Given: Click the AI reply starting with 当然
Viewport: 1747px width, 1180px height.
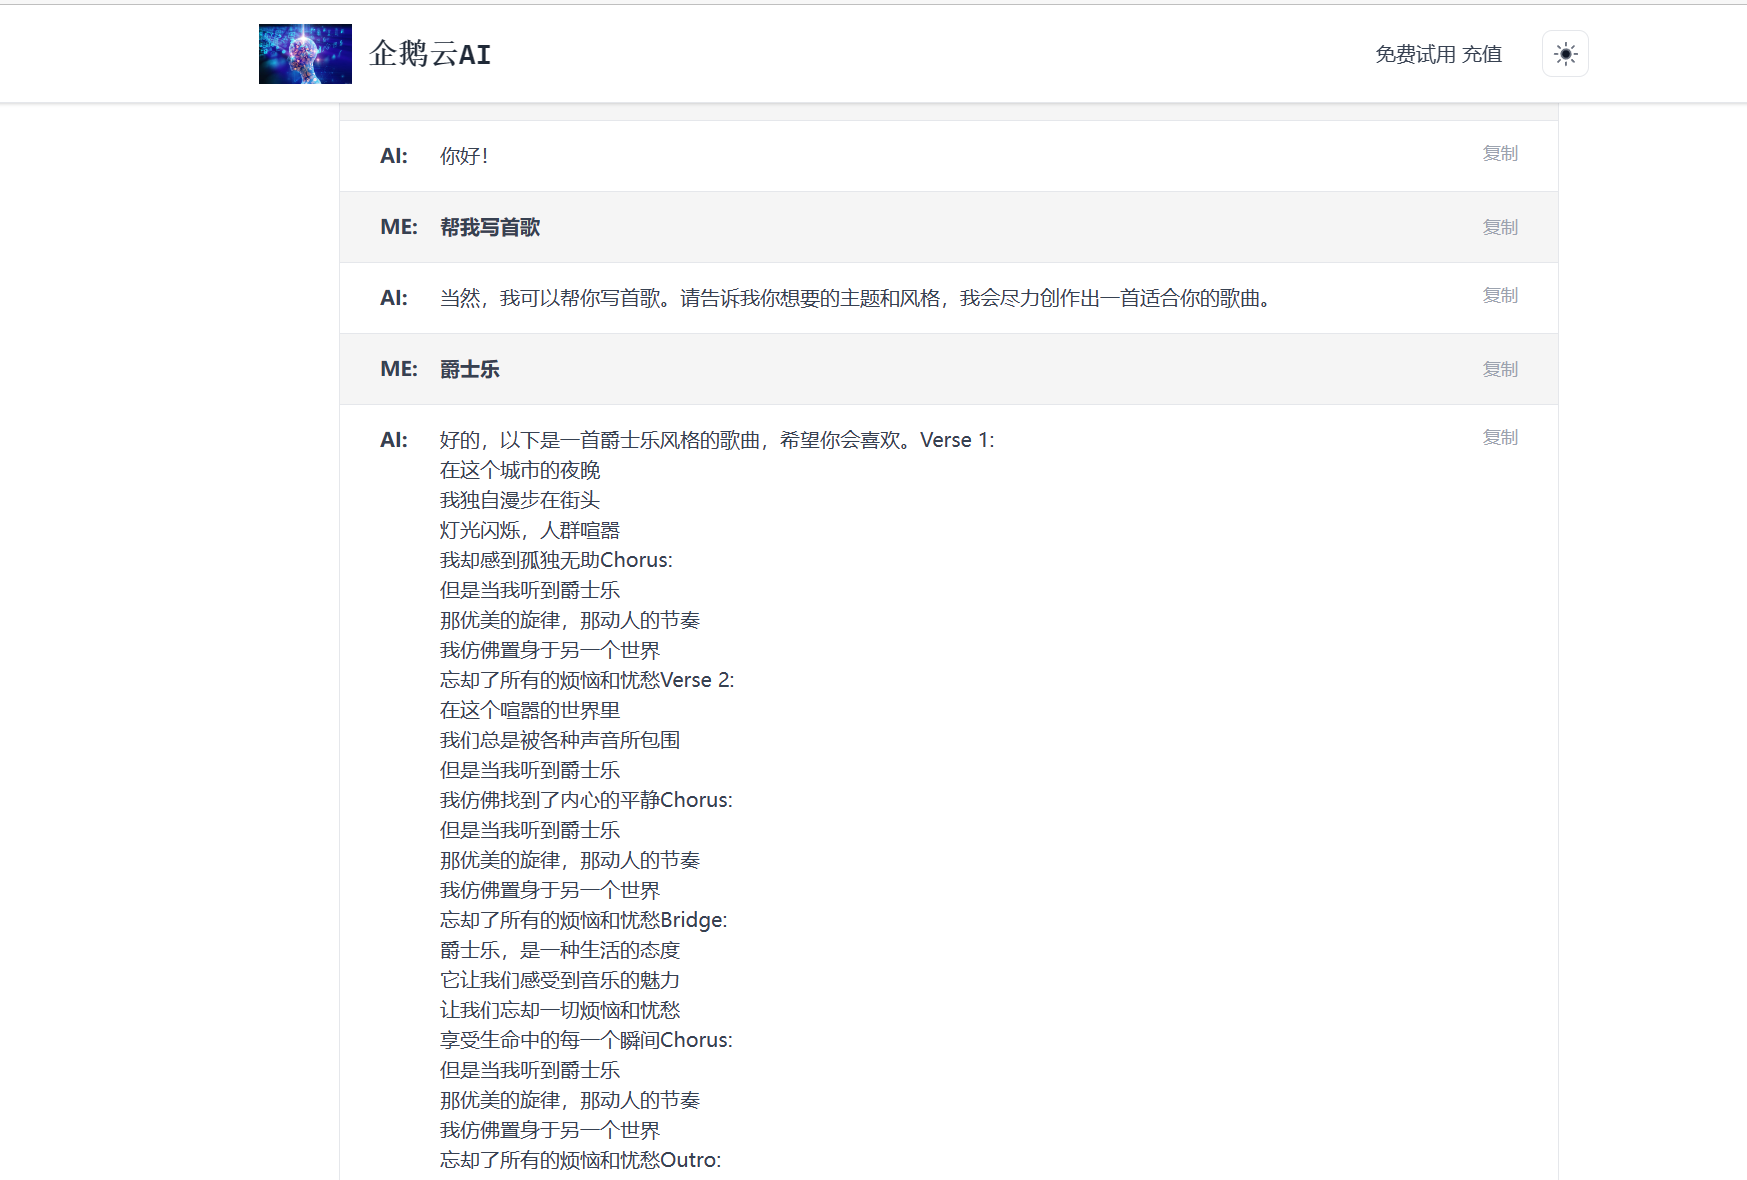Looking at the screenshot, I should tap(857, 298).
